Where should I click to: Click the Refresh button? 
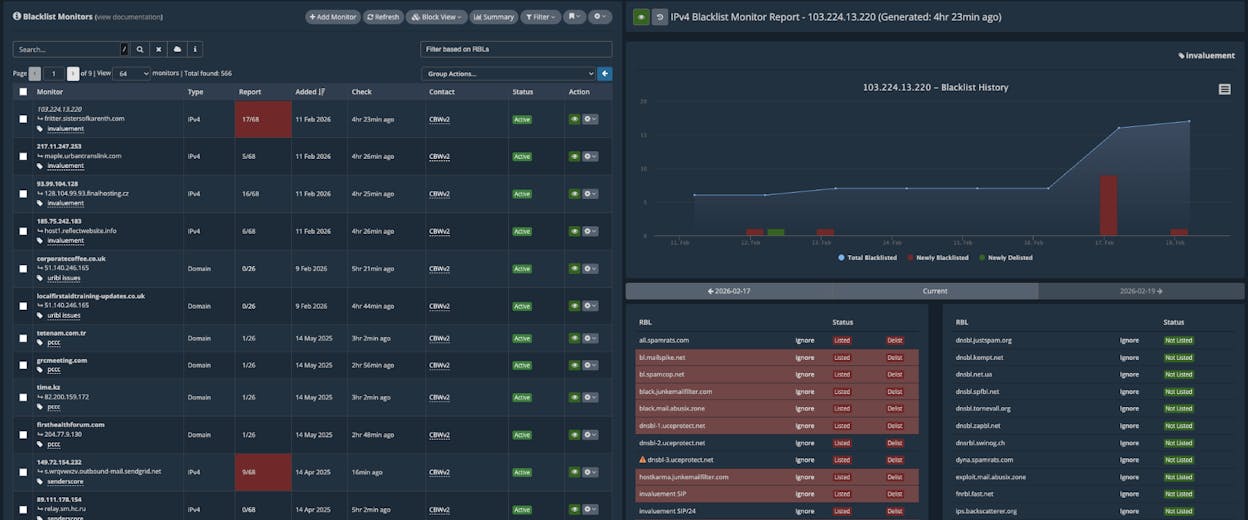(383, 17)
